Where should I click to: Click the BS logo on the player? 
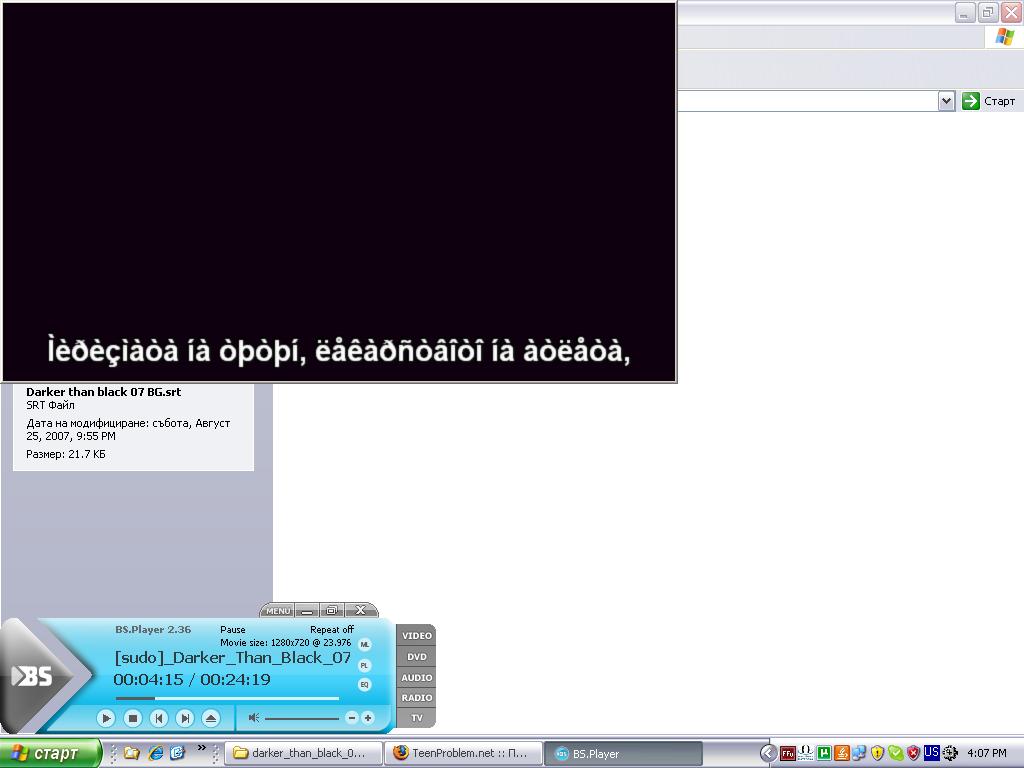(x=33, y=676)
